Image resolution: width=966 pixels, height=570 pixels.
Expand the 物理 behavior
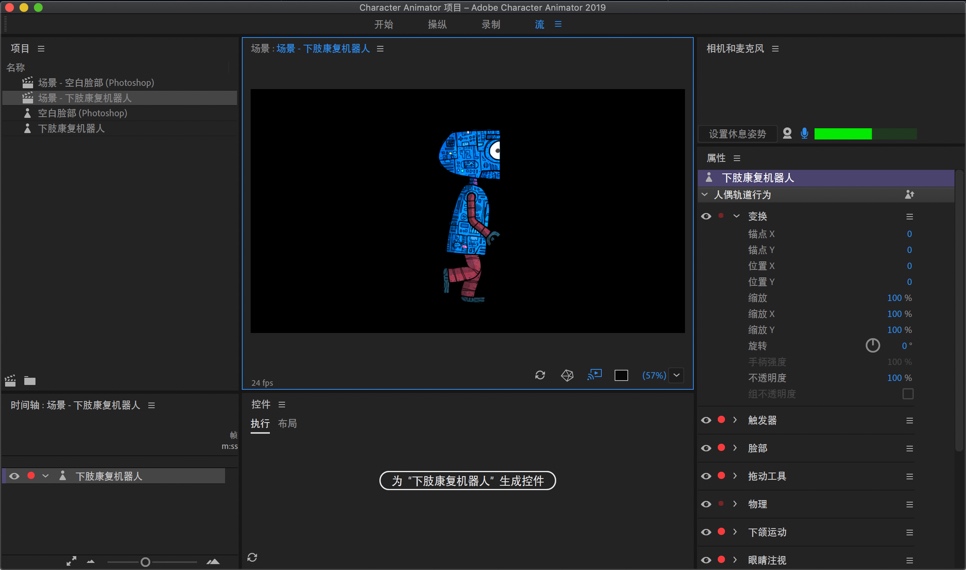pyautogui.click(x=735, y=504)
